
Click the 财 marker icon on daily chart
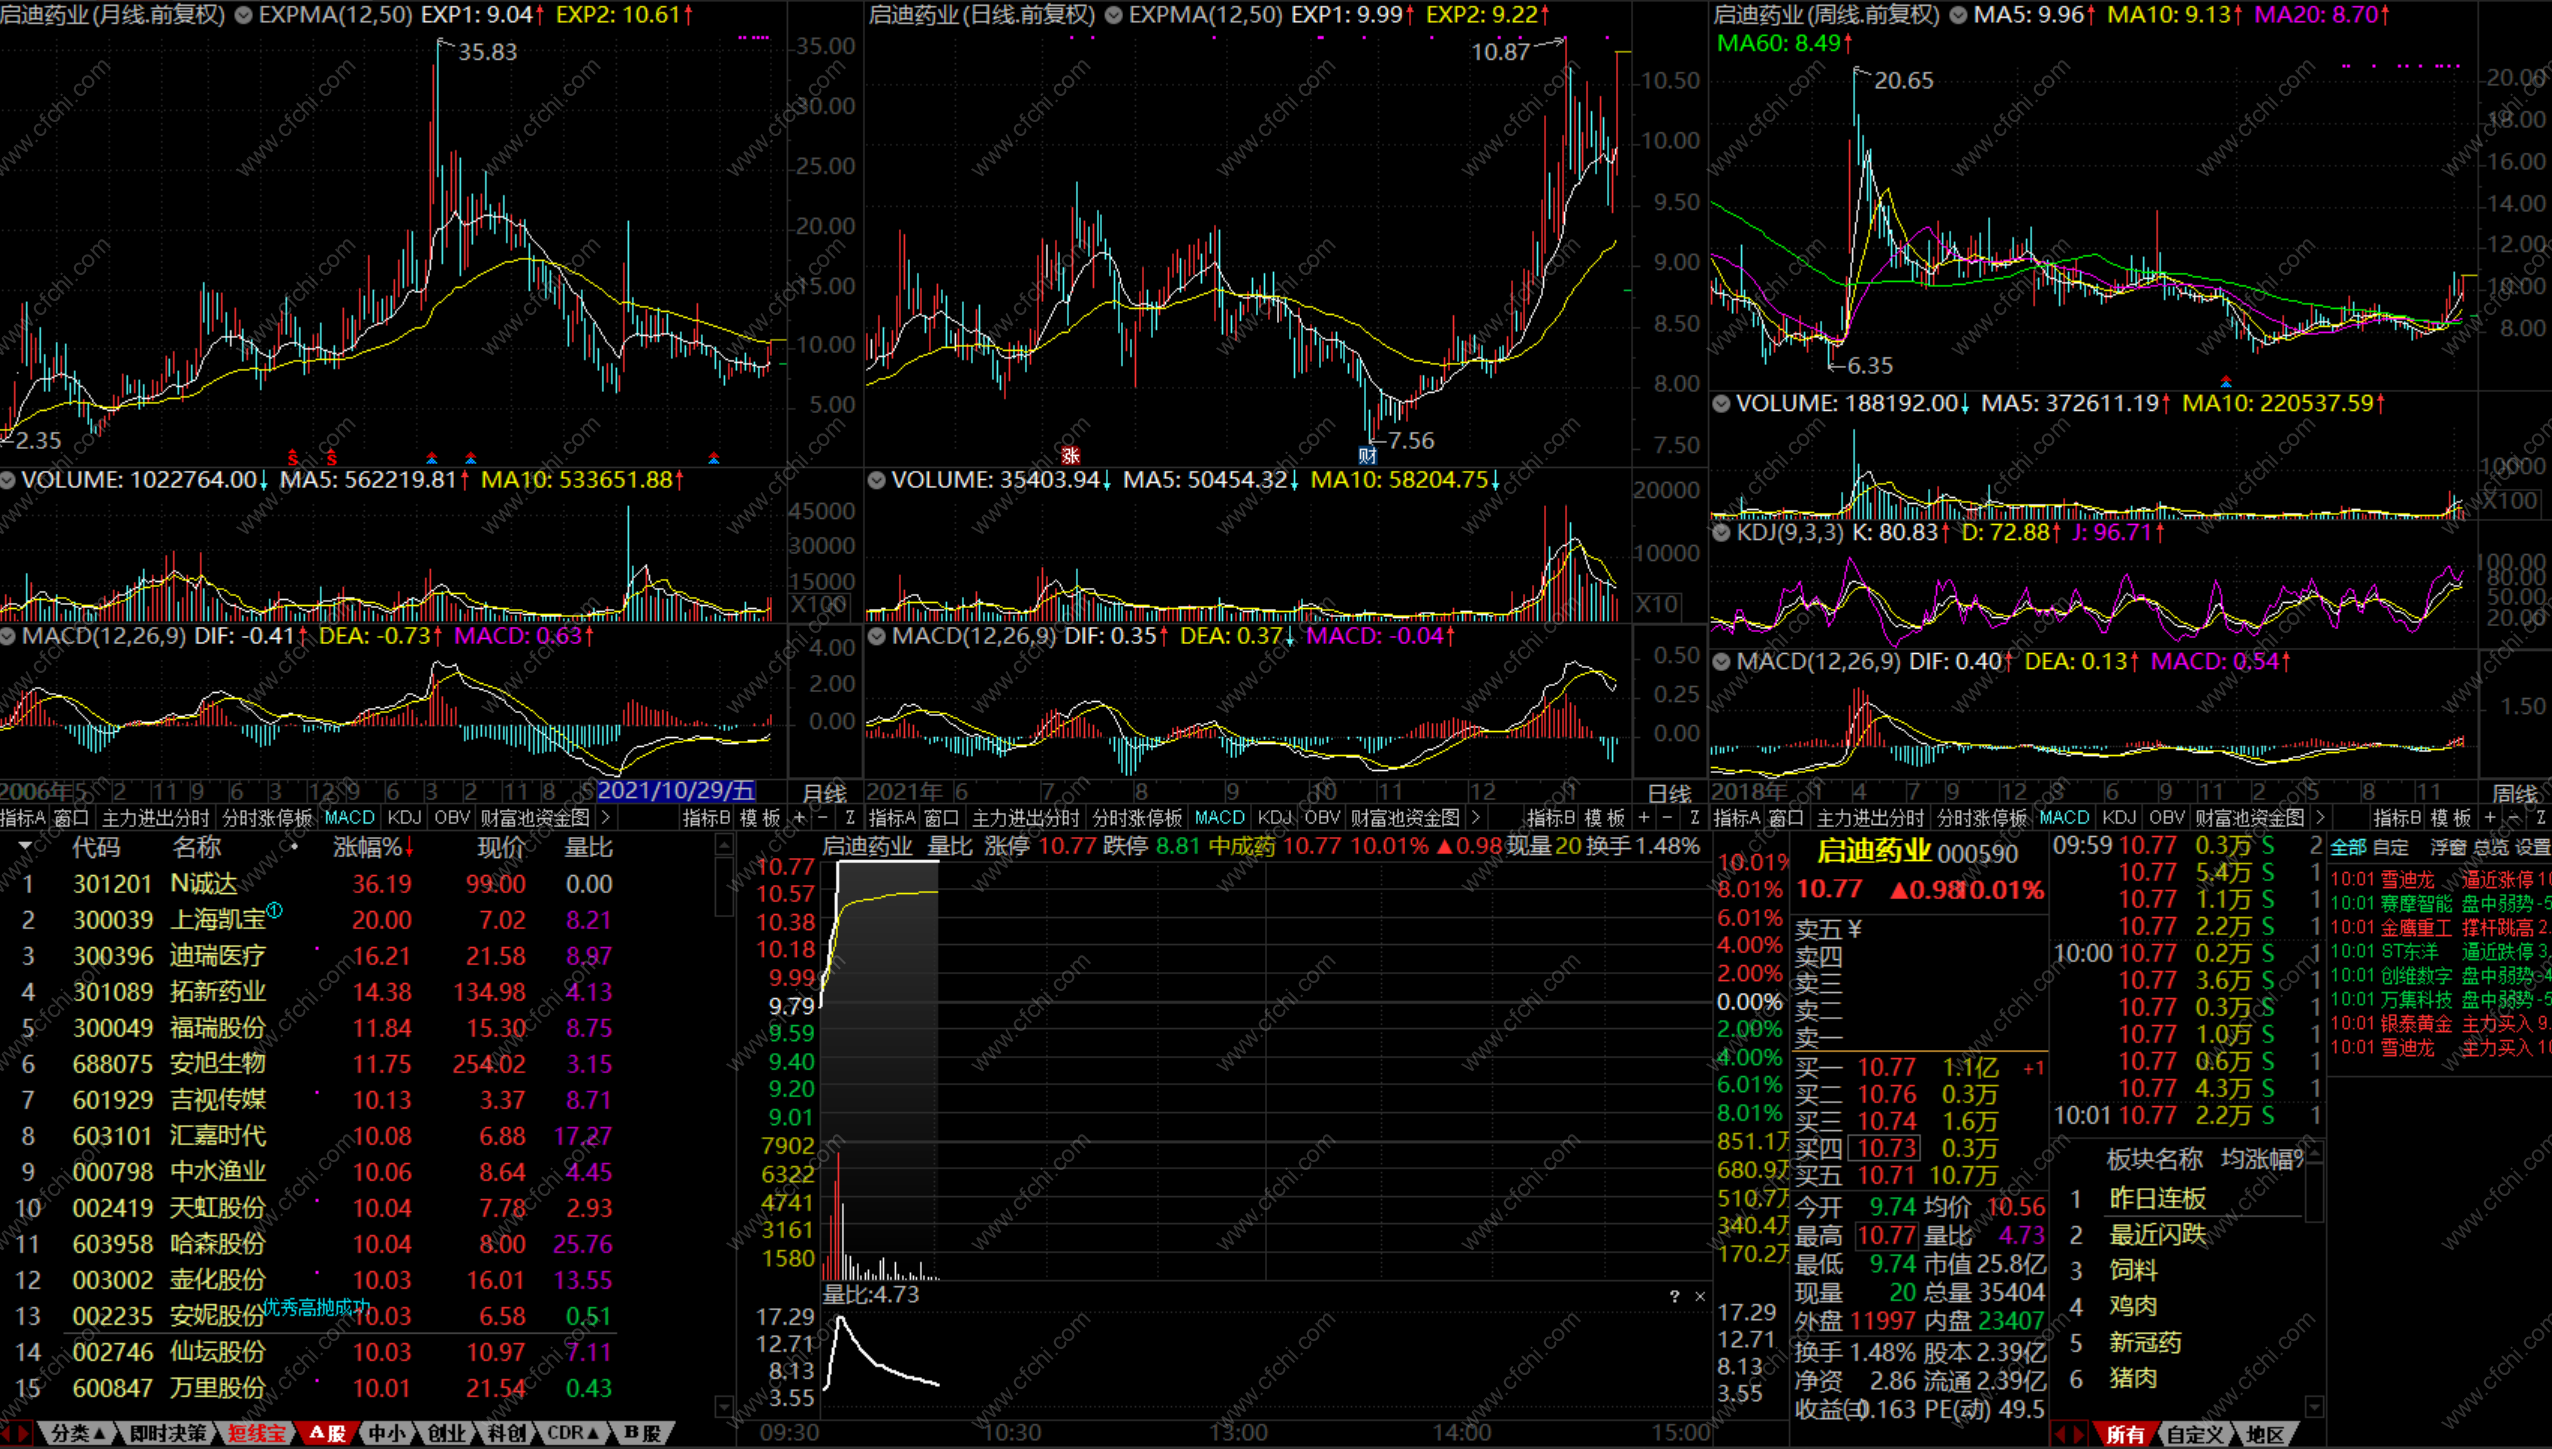point(1367,455)
